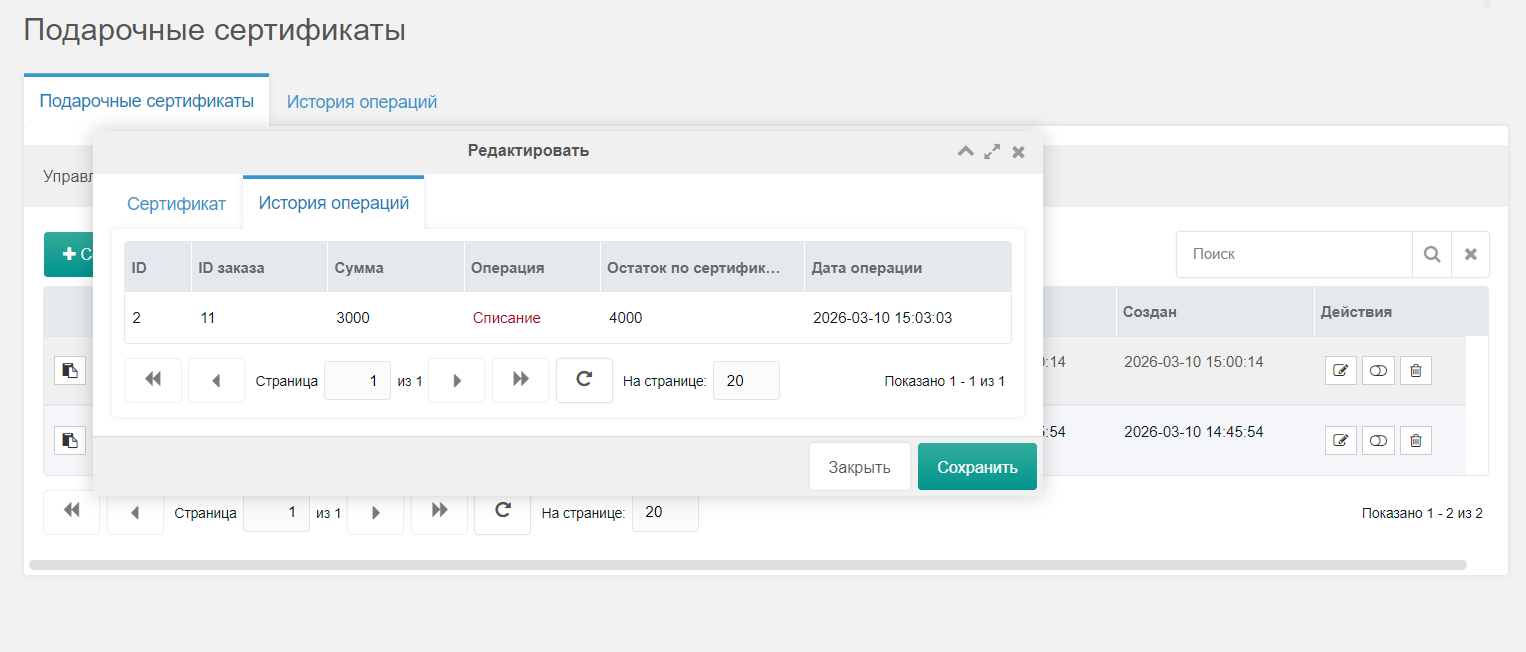The width and height of the screenshot is (1526, 652).
Task: Collapse the Редактировать dialog with chevron
Action: point(965,152)
